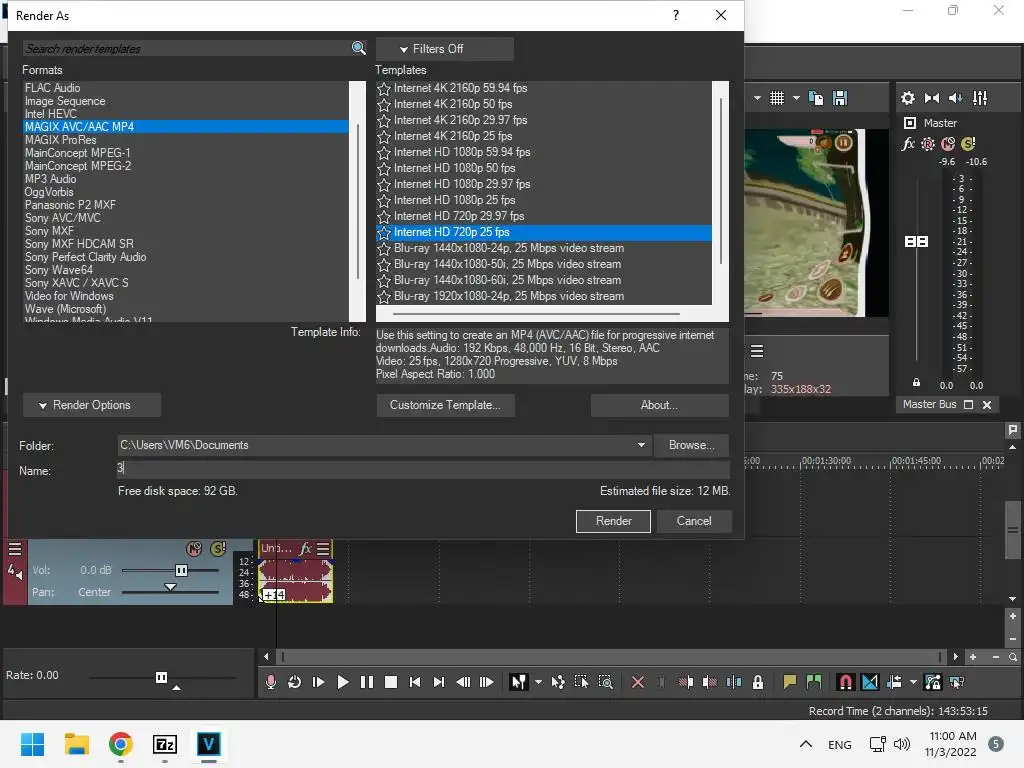Insert Region with green flags icon
1024x768 pixels.
pos(814,682)
